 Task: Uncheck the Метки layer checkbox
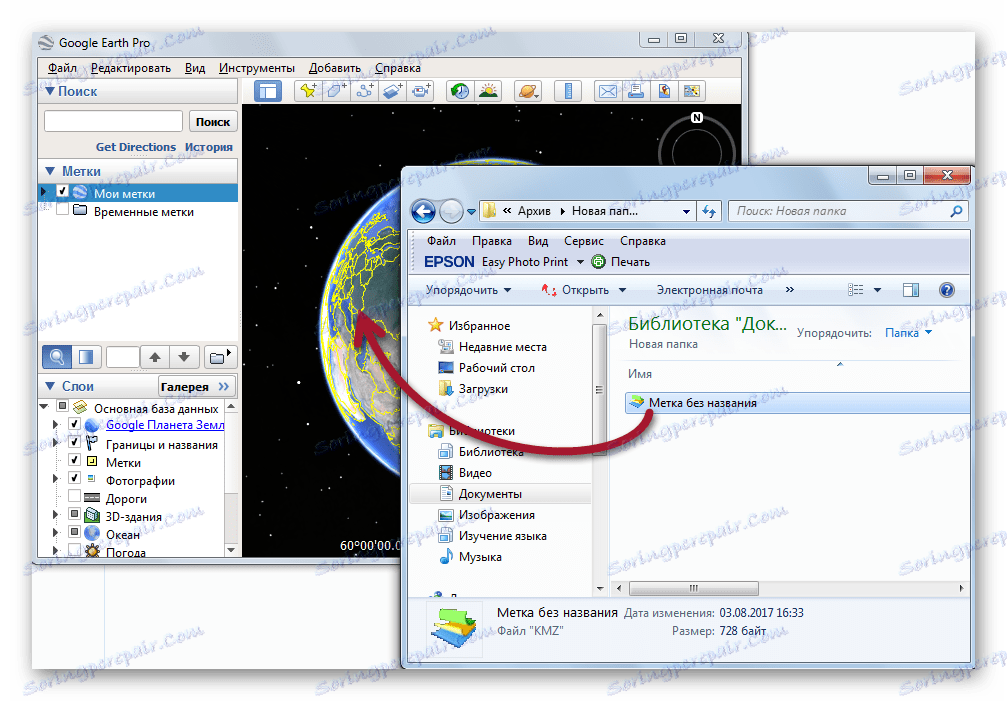tap(74, 460)
